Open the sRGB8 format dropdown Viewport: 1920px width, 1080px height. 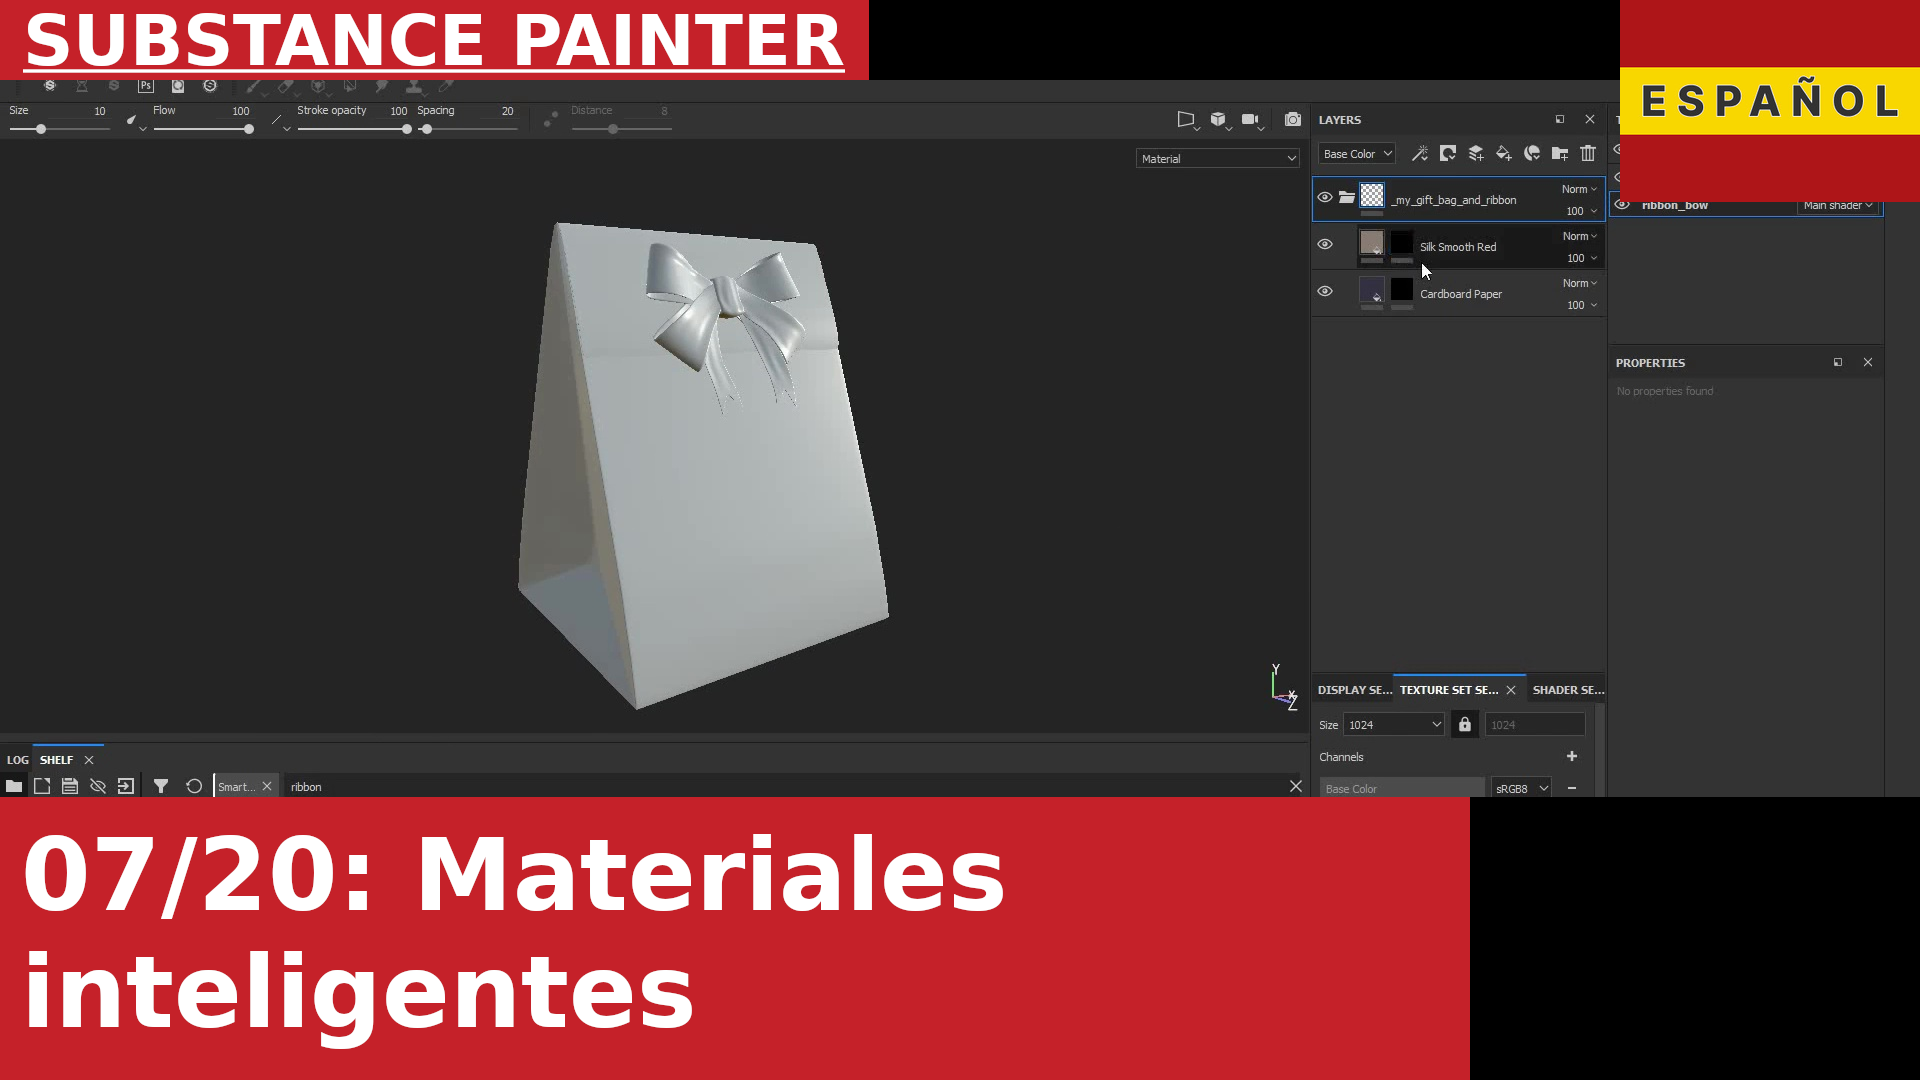[1521, 788]
